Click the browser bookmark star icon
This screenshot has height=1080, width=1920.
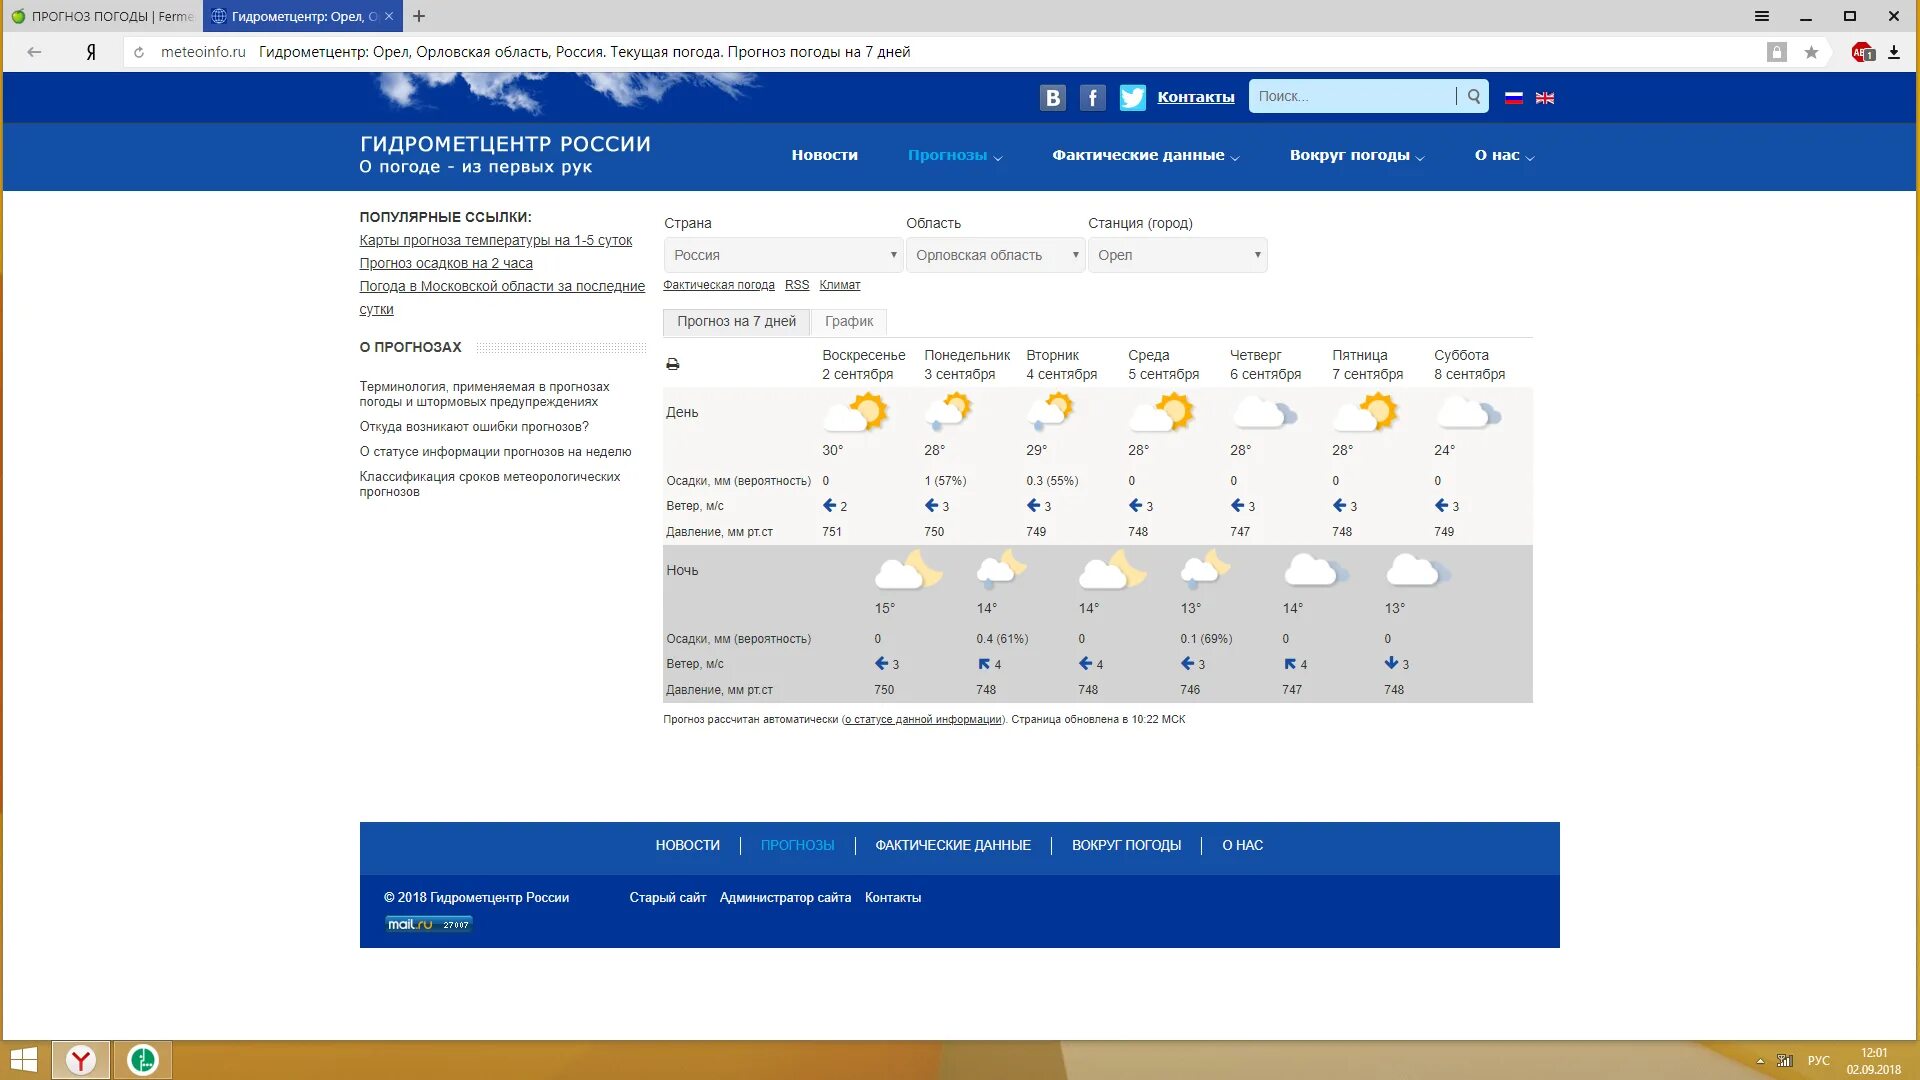[1811, 52]
